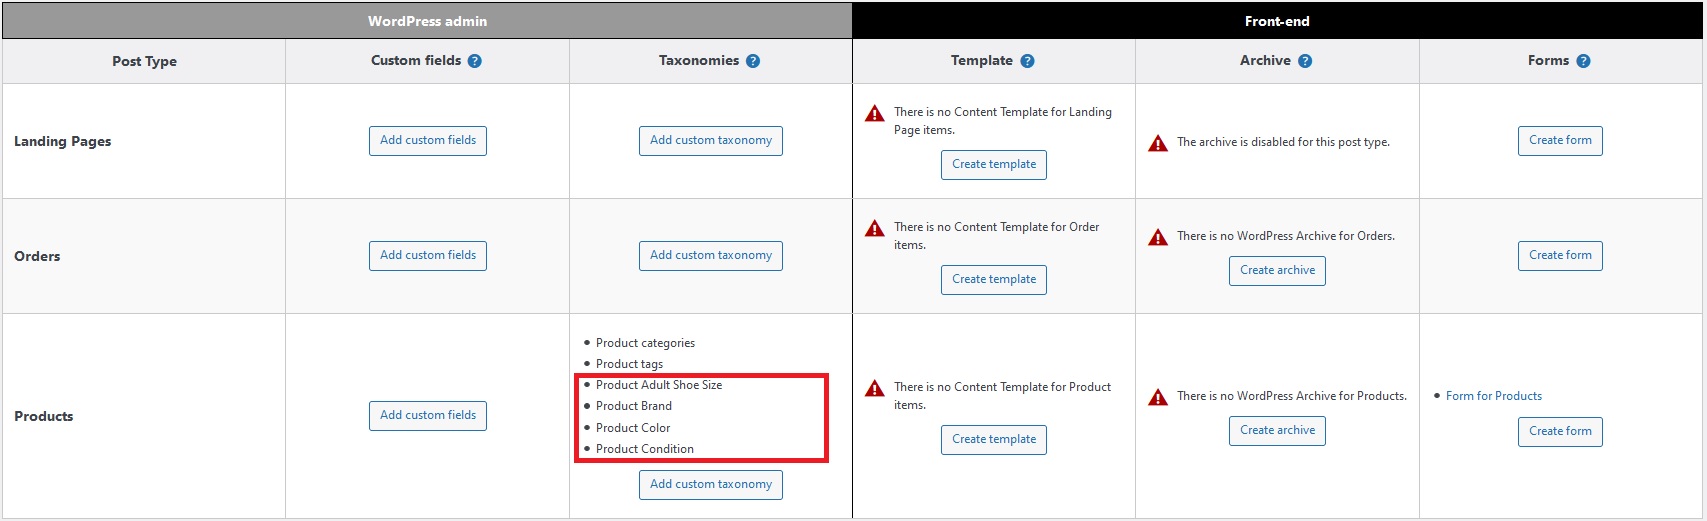Select the Product Adult Shoe Size entry

[x=659, y=385]
